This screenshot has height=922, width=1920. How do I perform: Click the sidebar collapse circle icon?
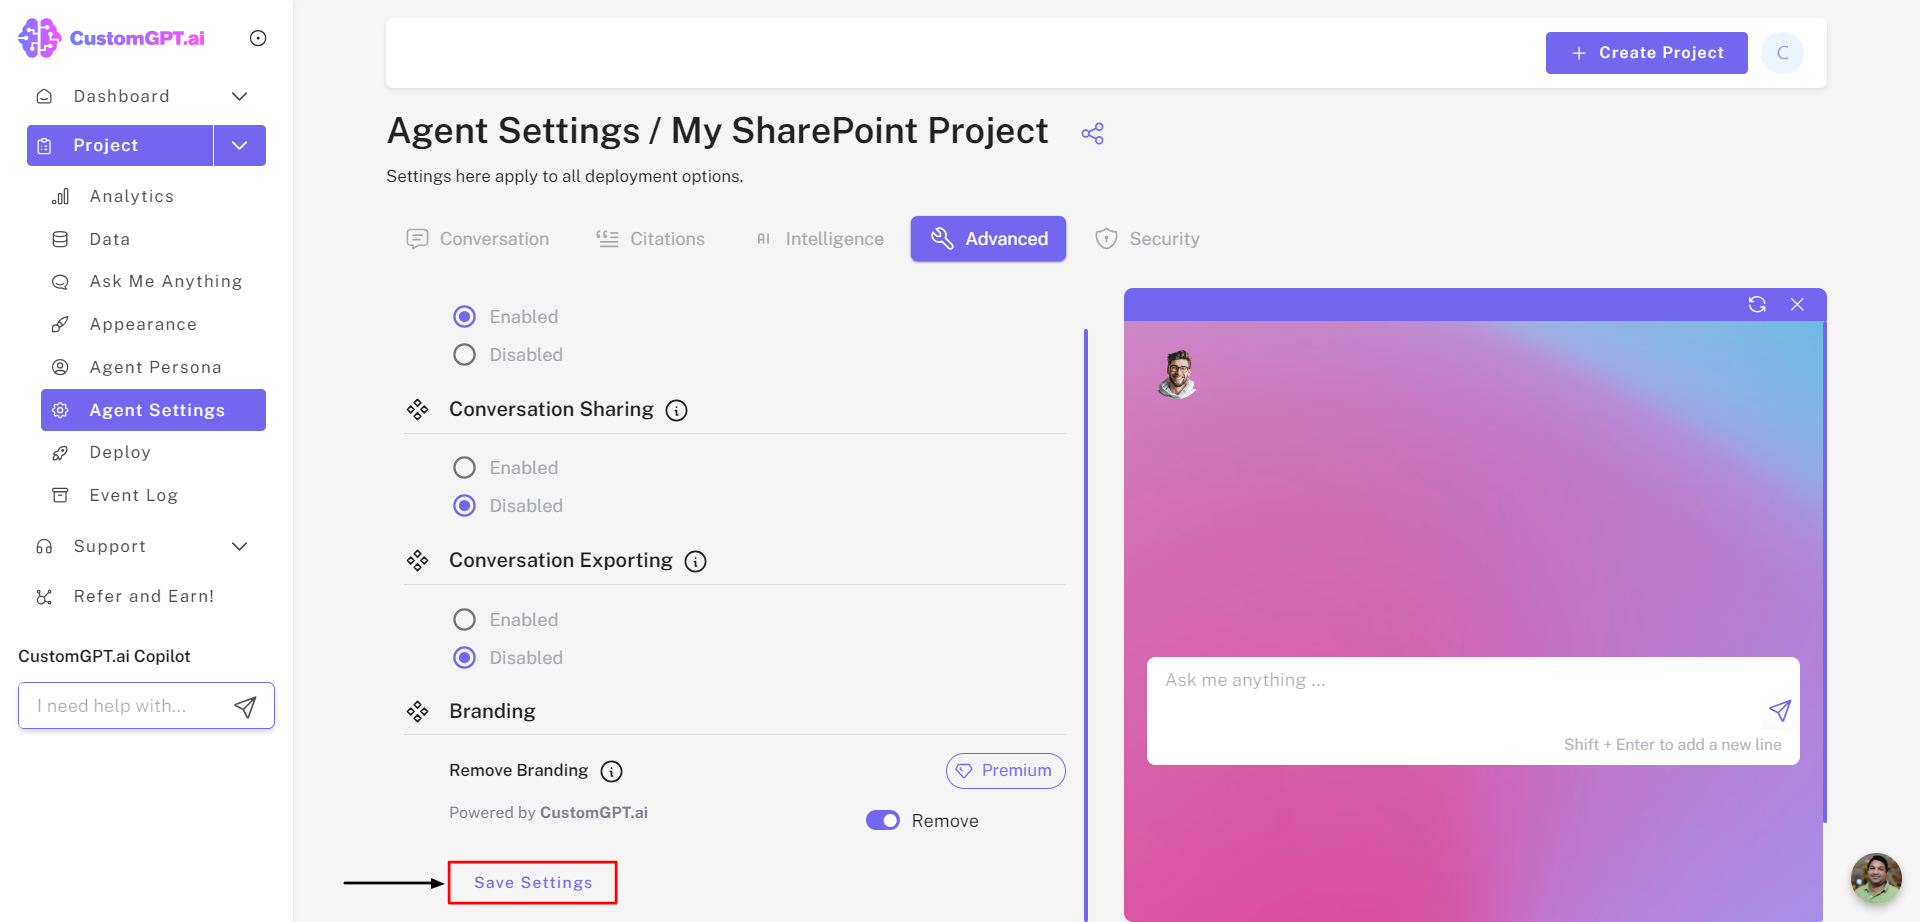pos(258,38)
